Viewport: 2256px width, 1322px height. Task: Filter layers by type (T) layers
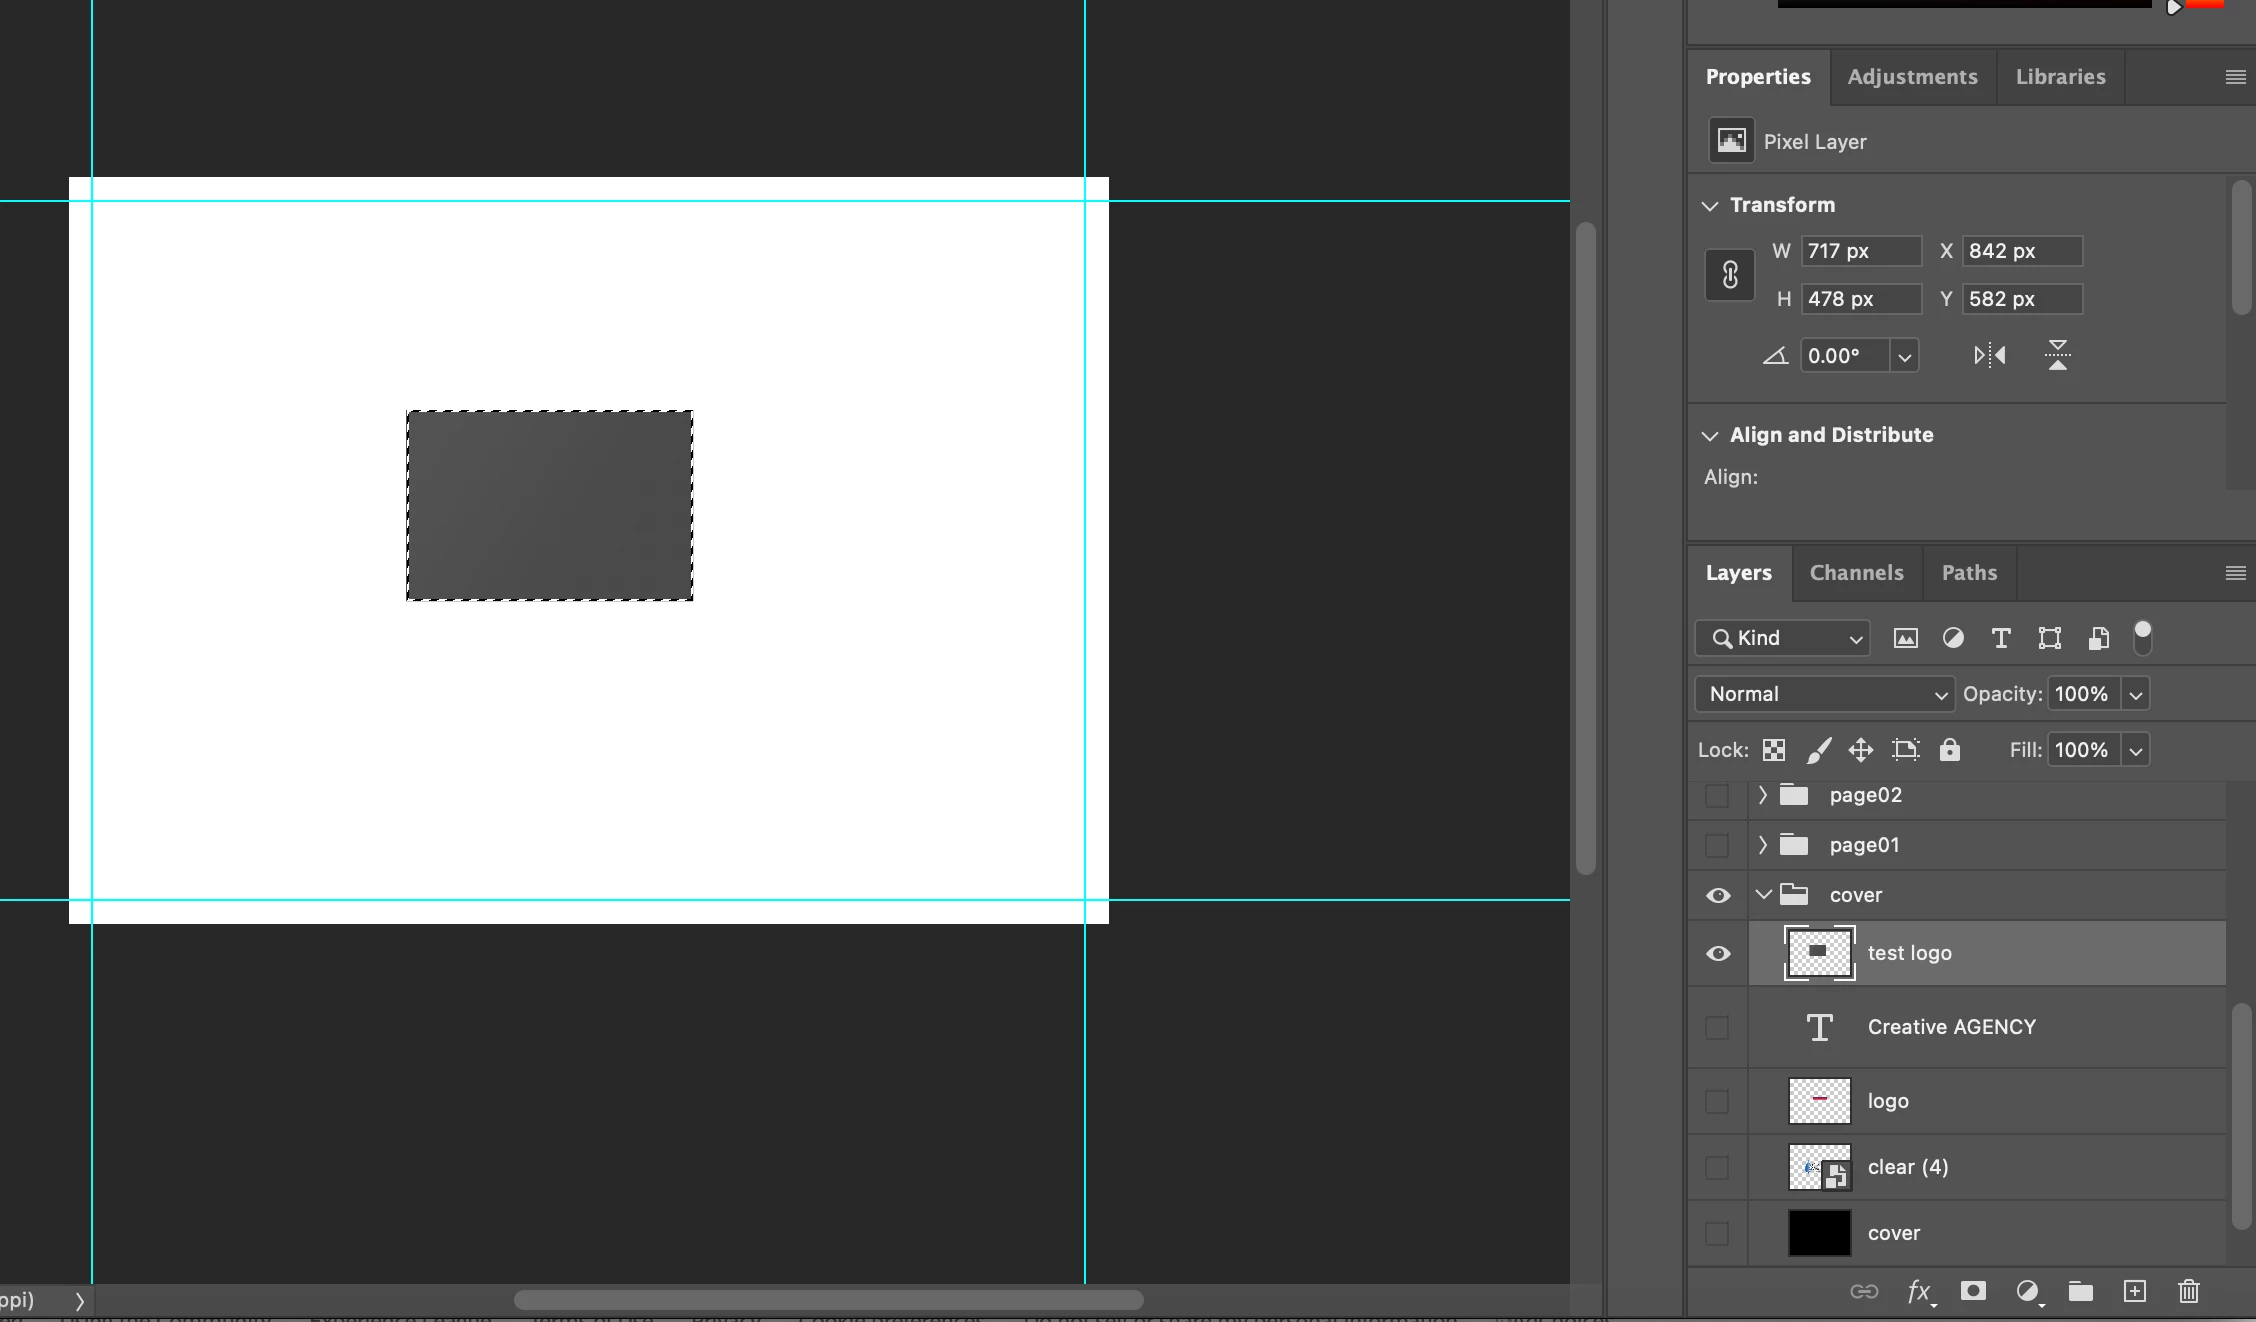tap(2001, 638)
